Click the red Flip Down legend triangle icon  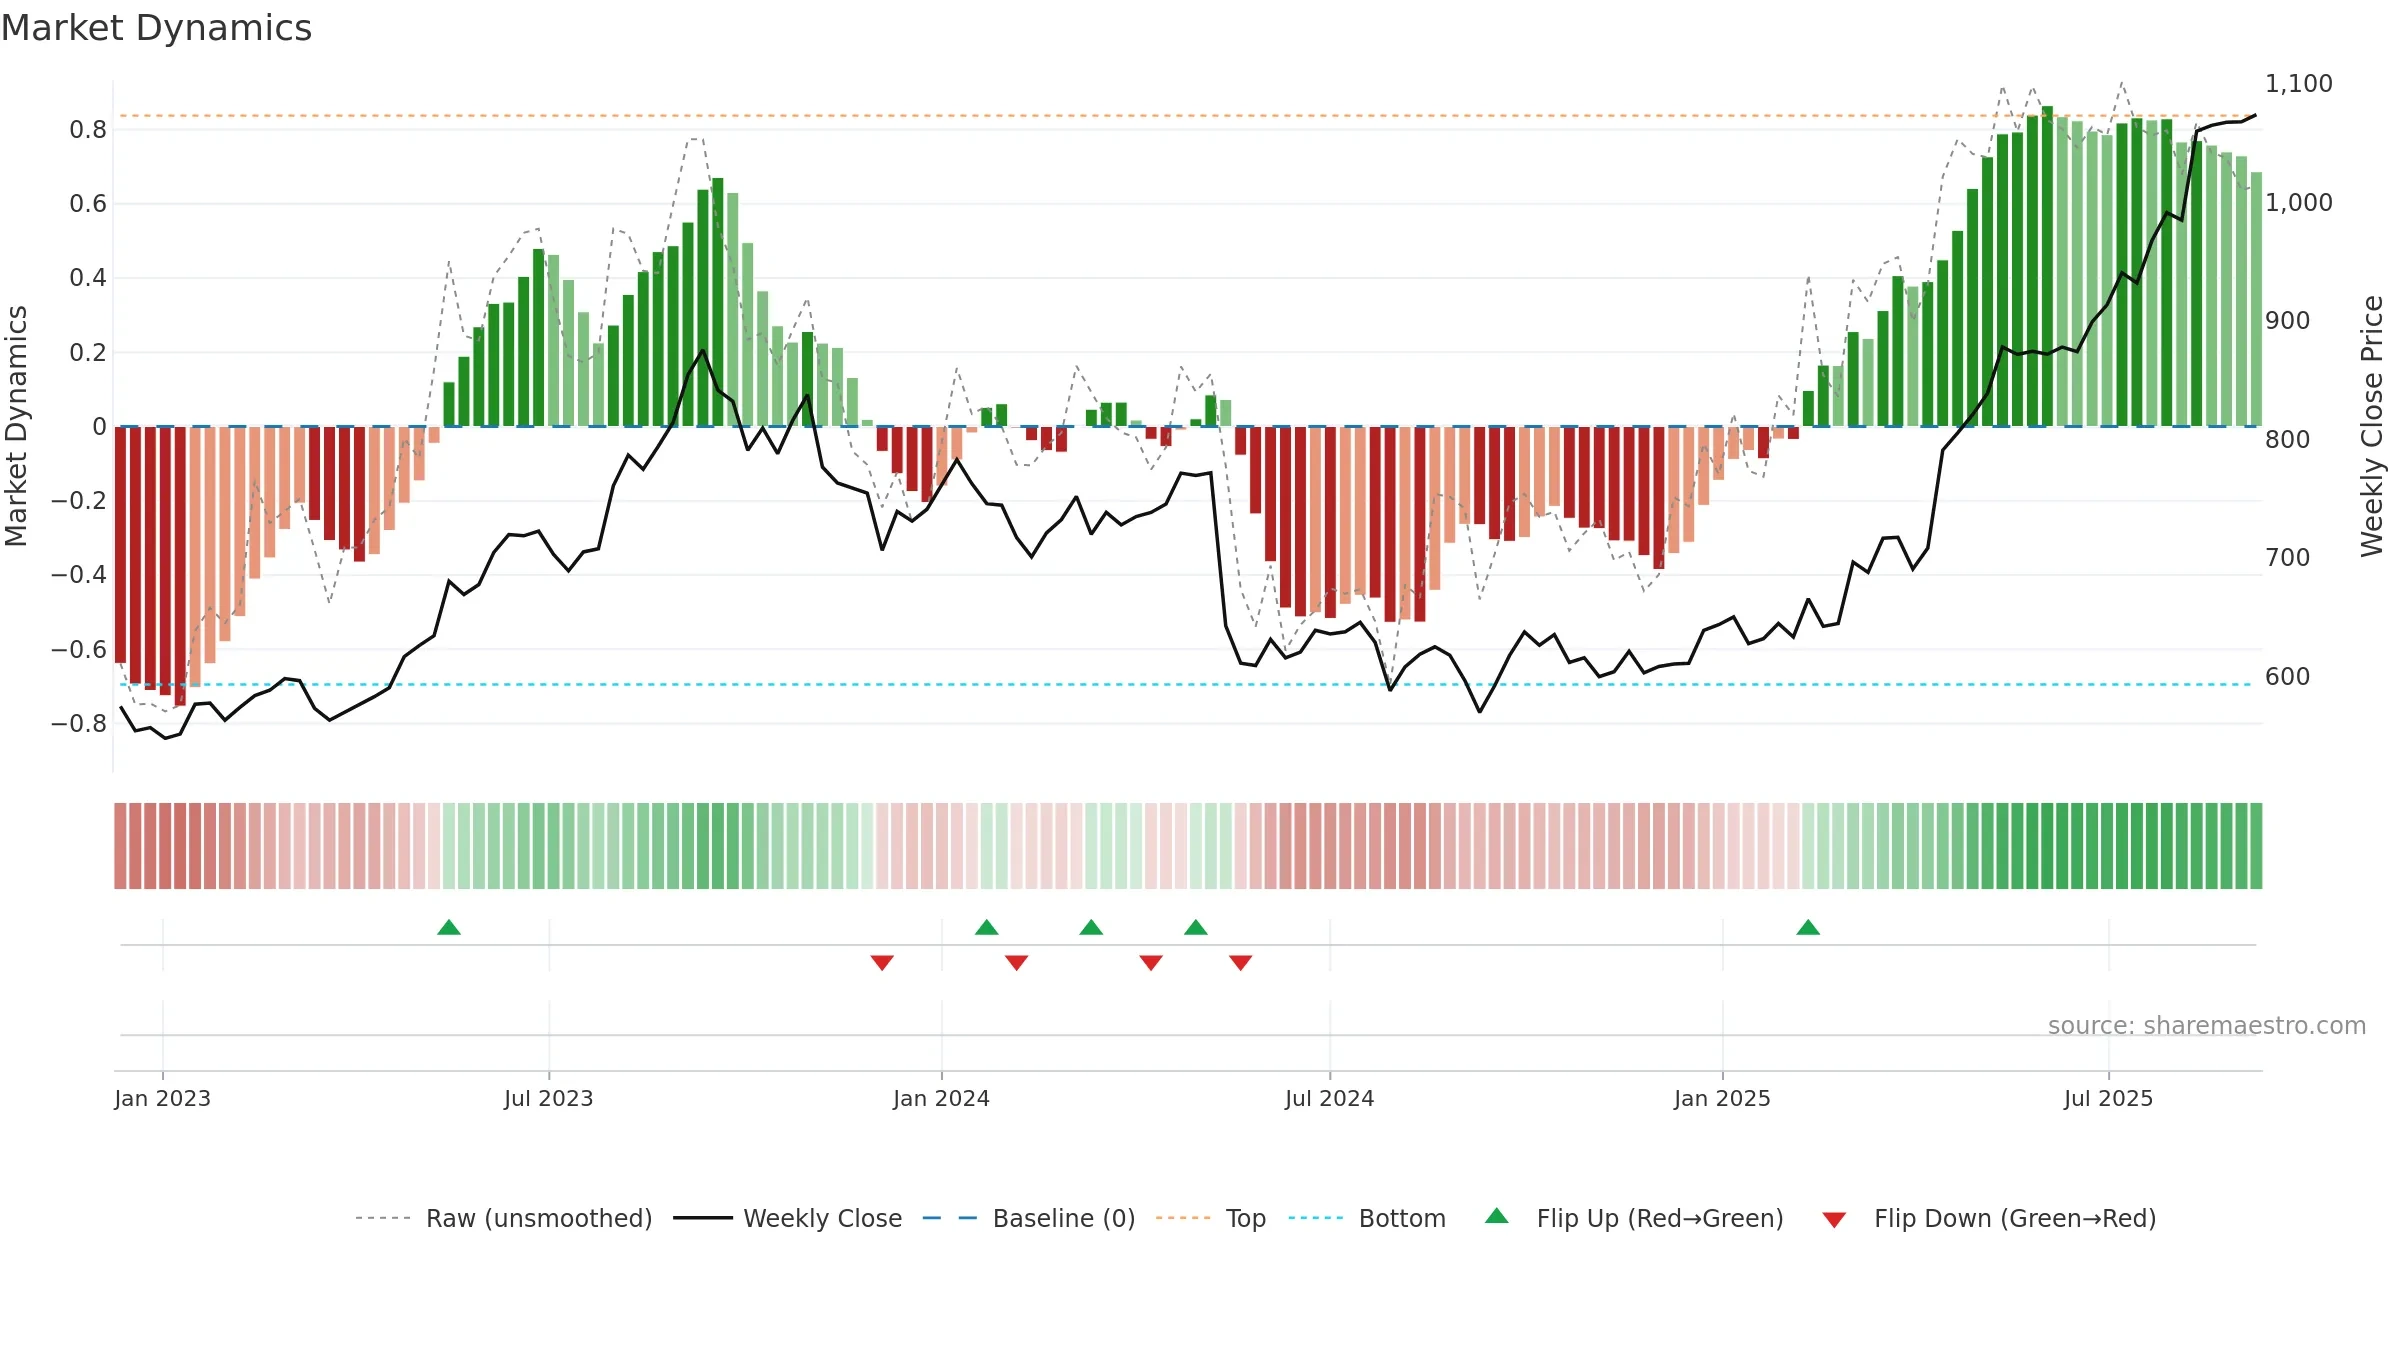[1834, 1220]
